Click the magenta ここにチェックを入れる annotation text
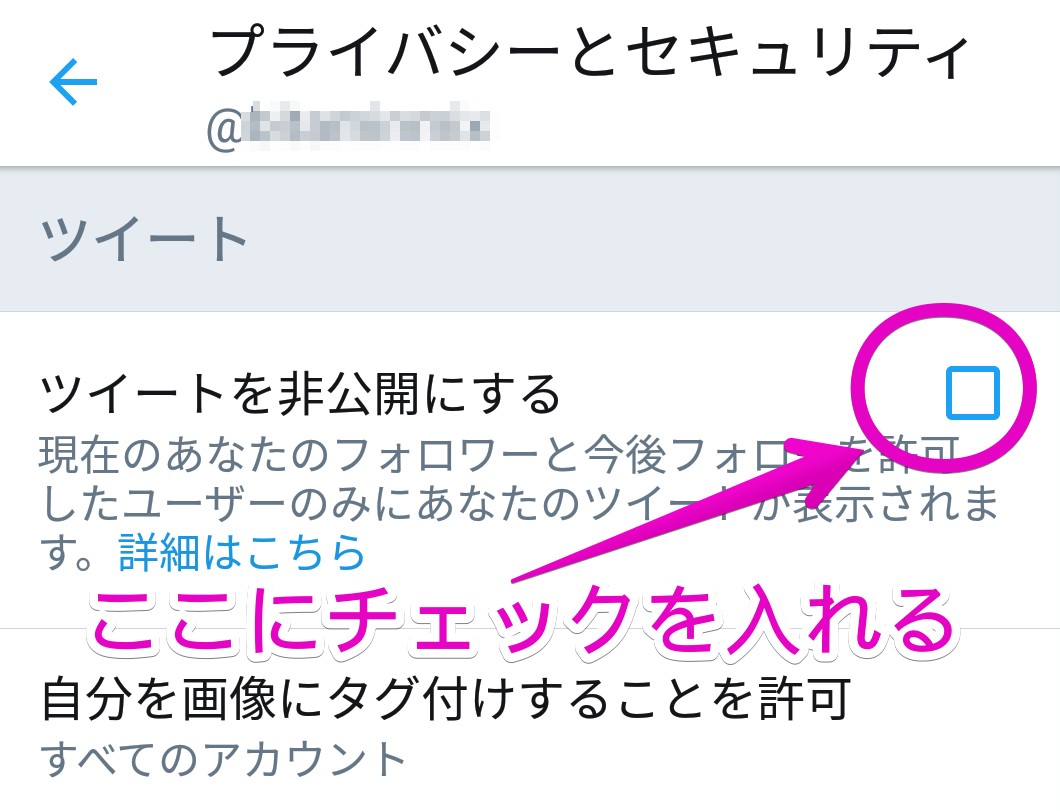This screenshot has width=1060, height=811. [x=524, y=620]
